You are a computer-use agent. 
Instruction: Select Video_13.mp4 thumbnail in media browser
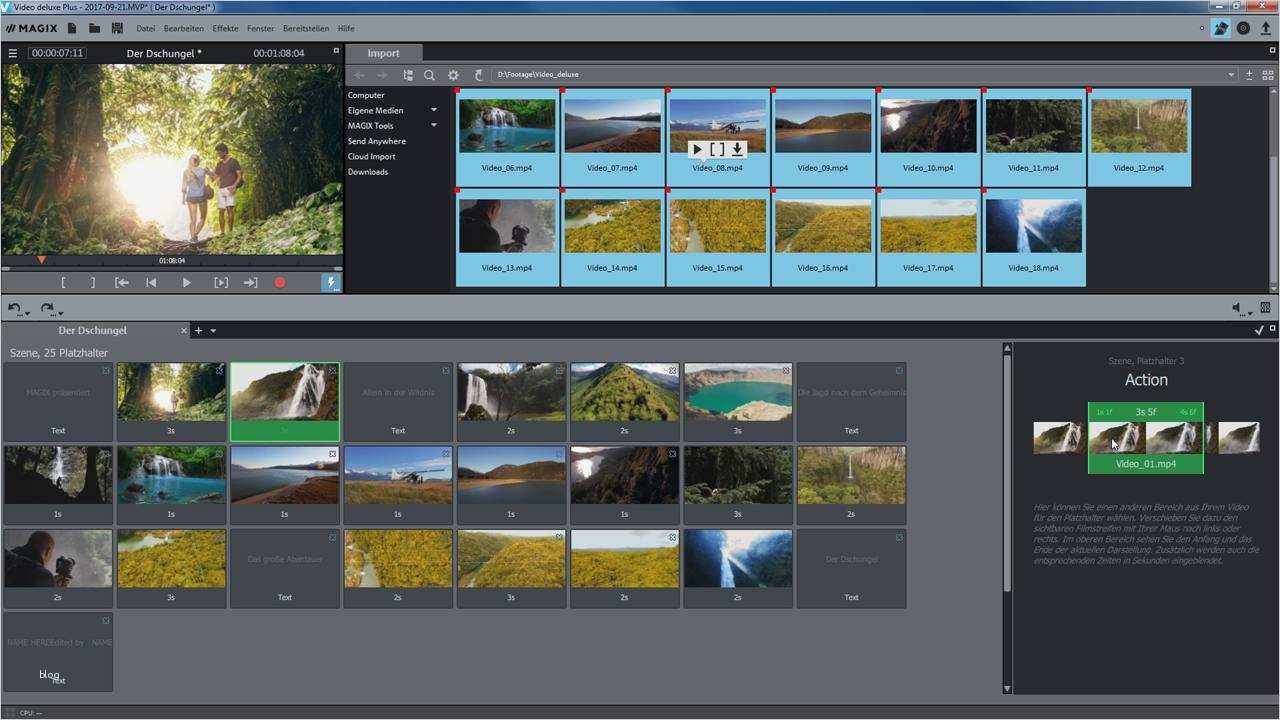point(507,238)
